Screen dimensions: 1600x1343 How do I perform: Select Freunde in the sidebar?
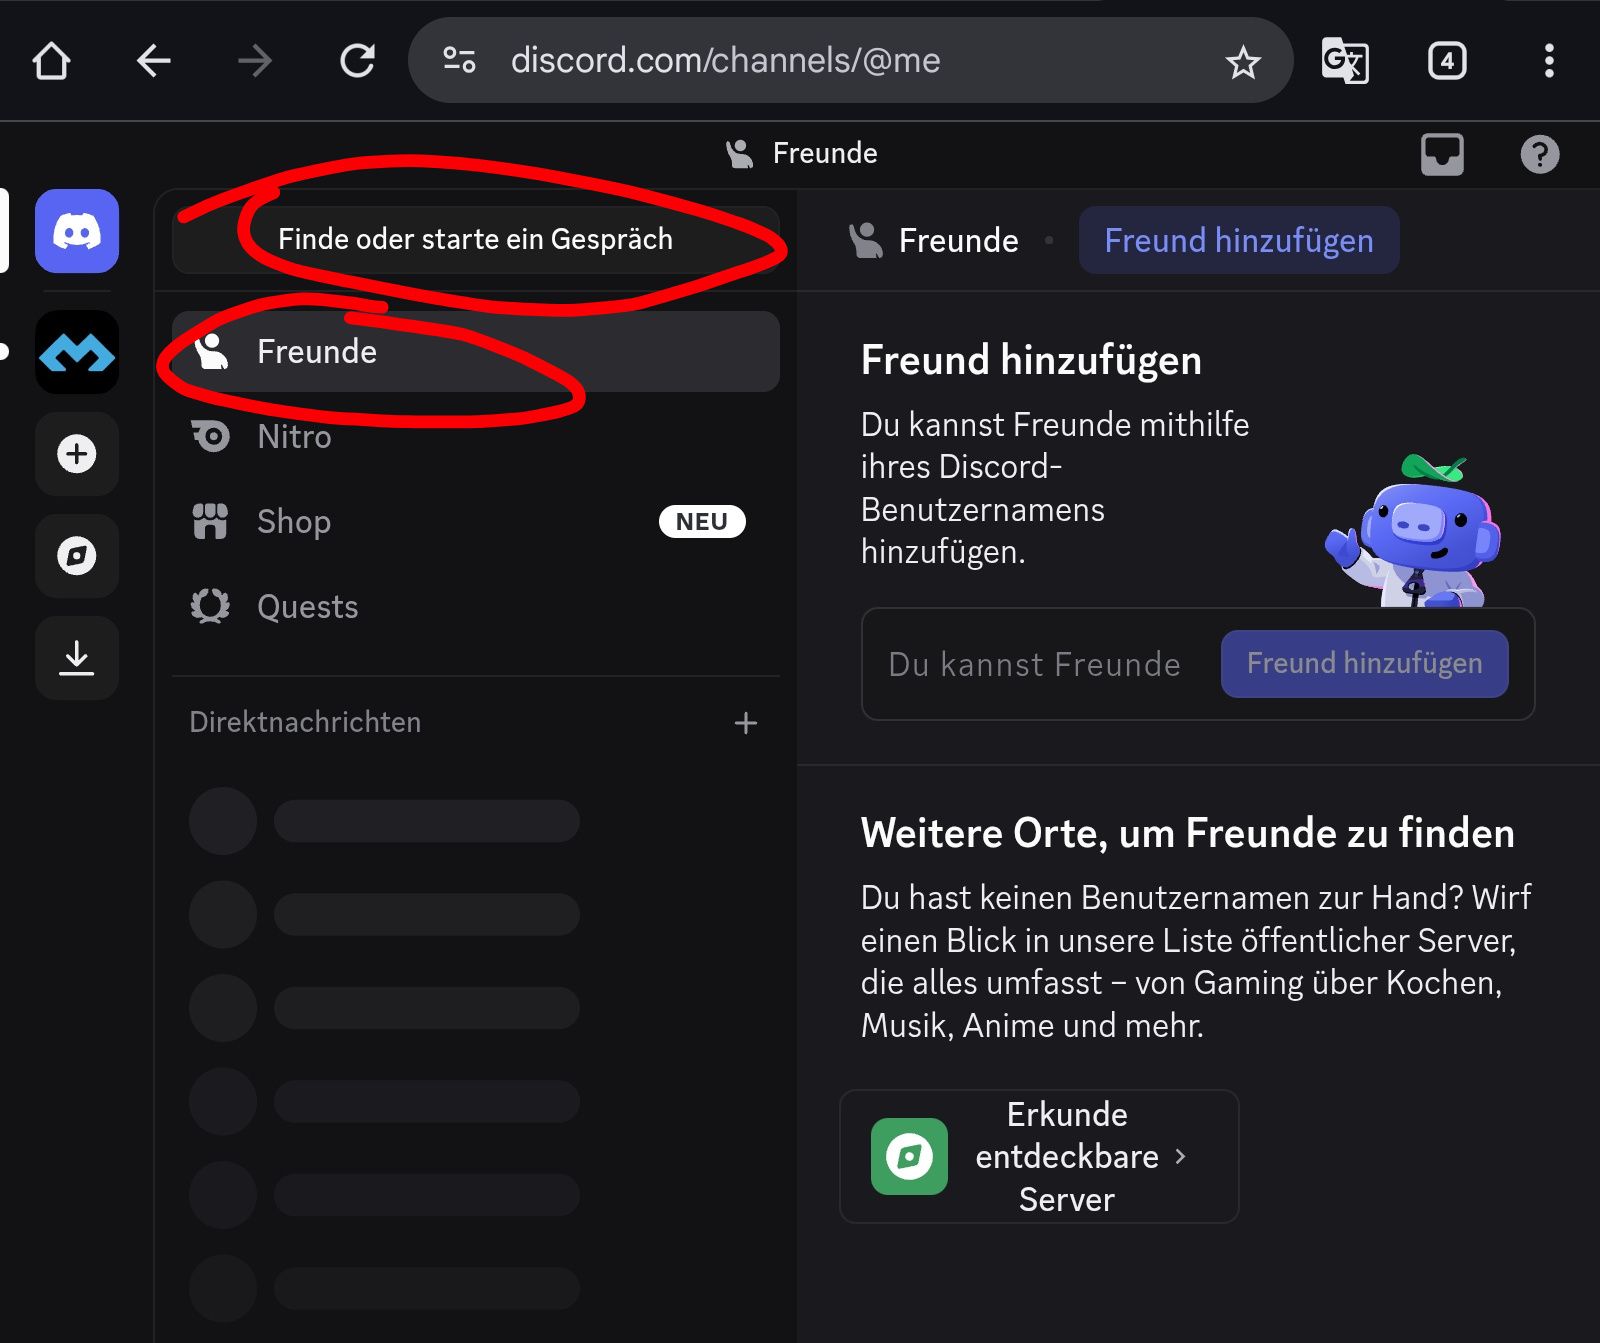(x=475, y=352)
